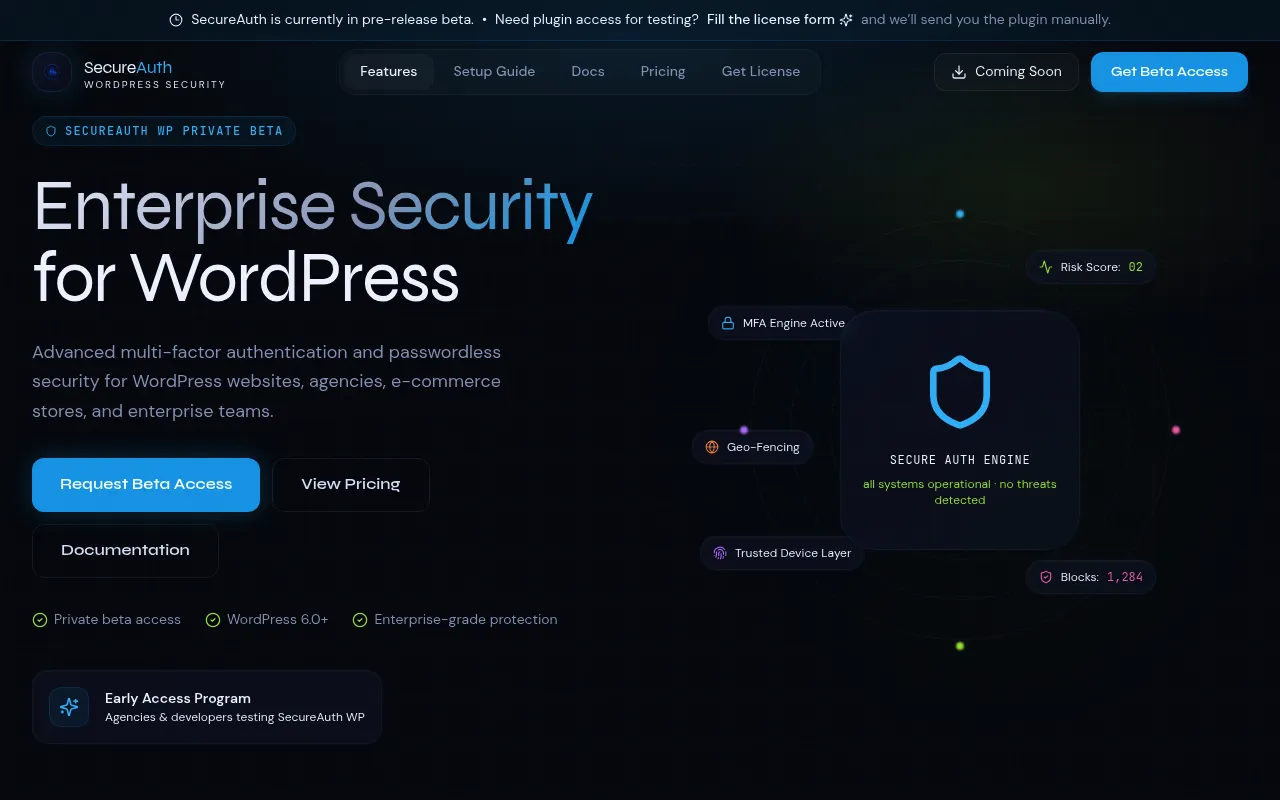Click the WORDPRESS SECURITY tagline
The height and width of the screenshot is (800, 1280).
coord(155,85)
